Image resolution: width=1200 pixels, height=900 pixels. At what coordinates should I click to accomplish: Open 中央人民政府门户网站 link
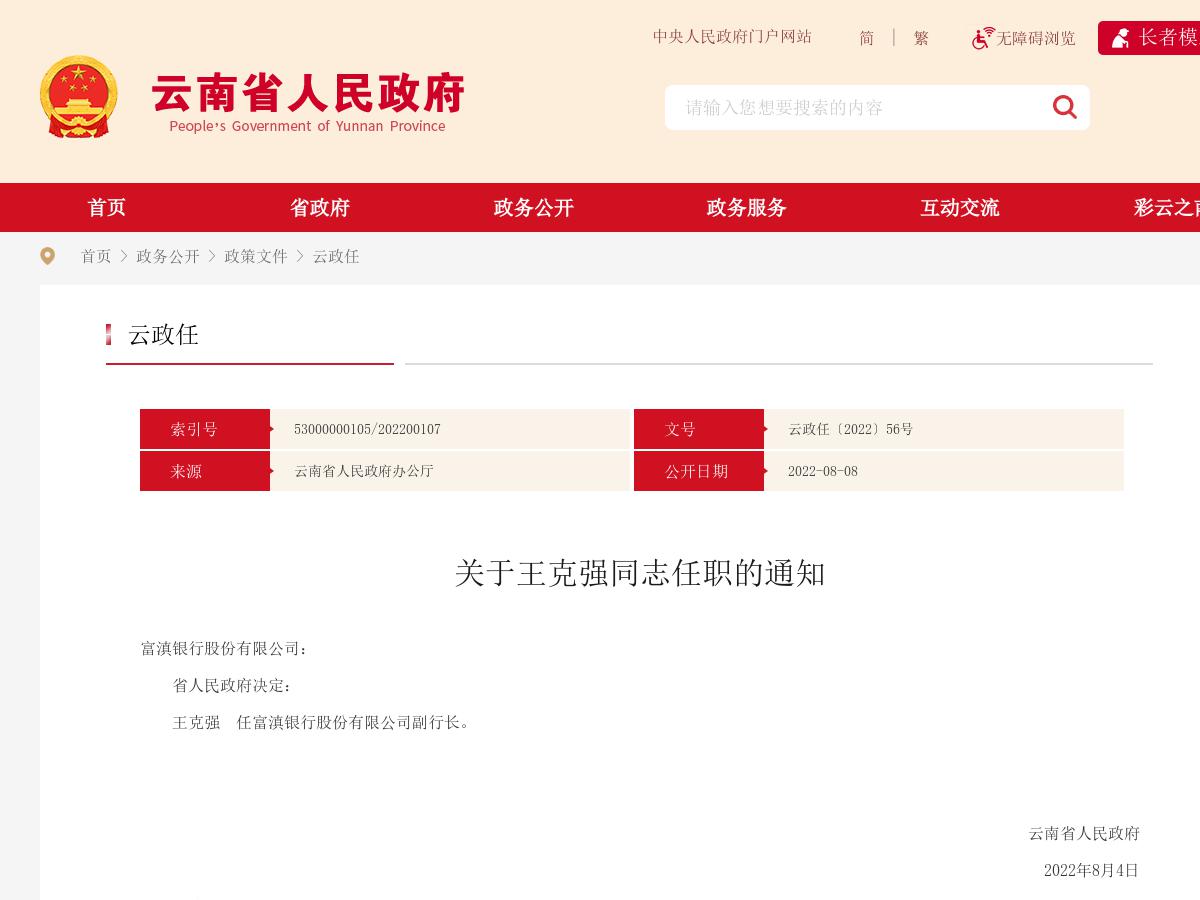click(x=732, y=37)
